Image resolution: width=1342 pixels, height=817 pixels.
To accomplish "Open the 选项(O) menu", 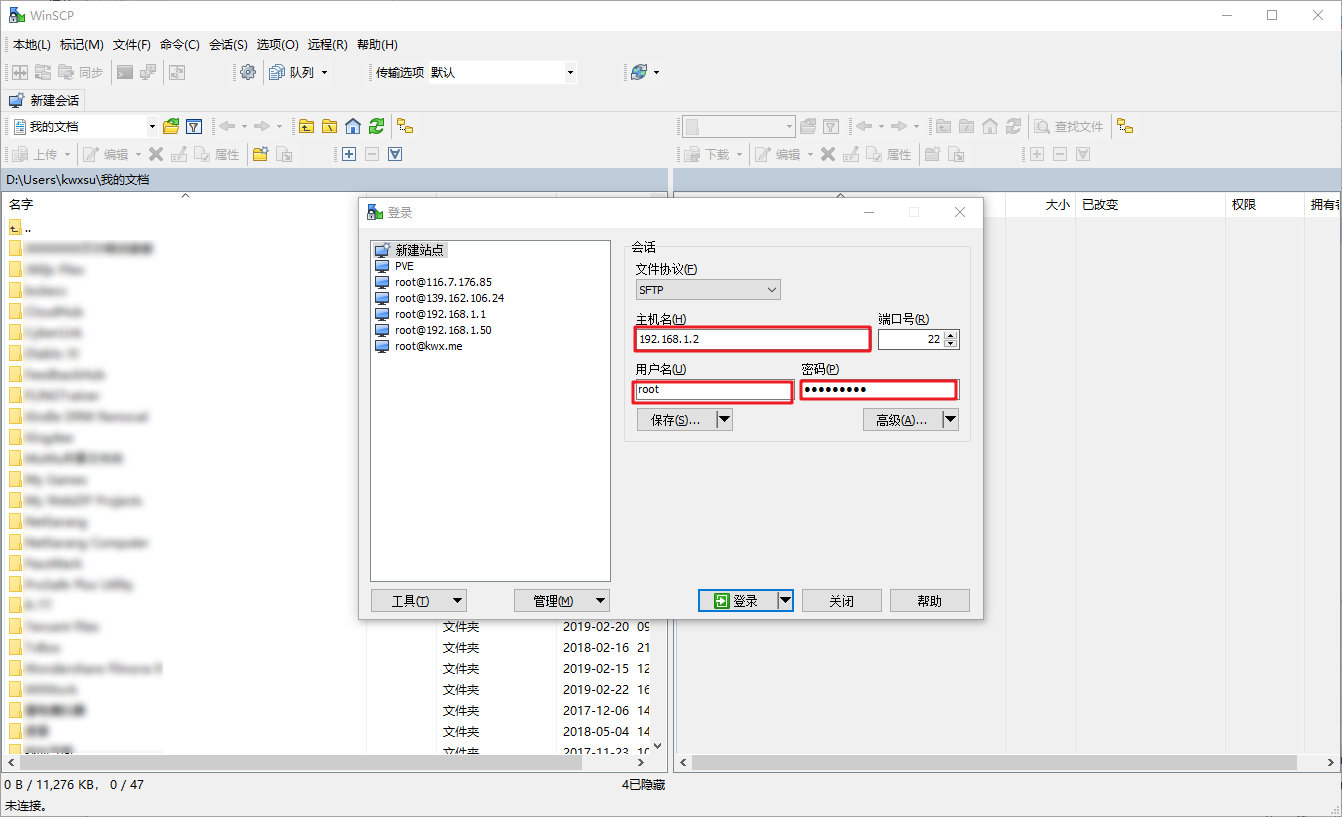I will coord(277,45).
